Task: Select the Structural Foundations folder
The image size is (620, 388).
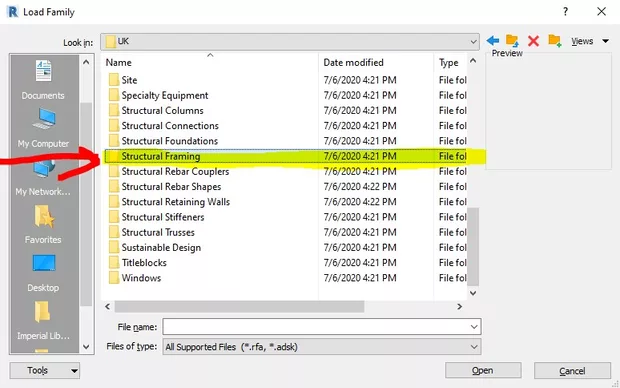Action: [x=169, y=141]
